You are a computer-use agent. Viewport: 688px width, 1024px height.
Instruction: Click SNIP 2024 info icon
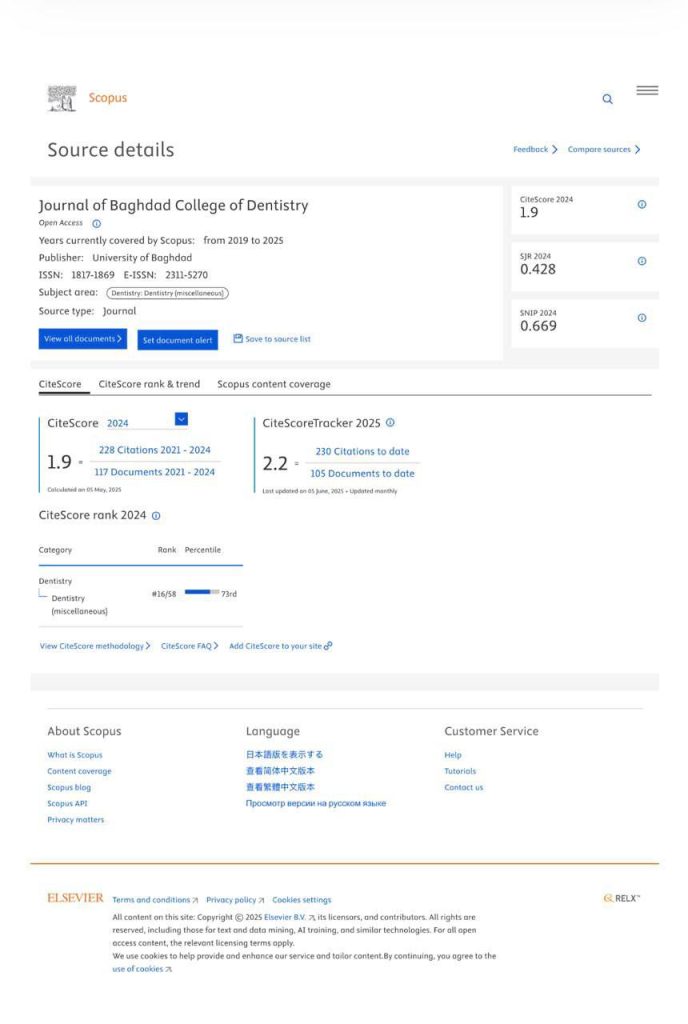(642, 318)
